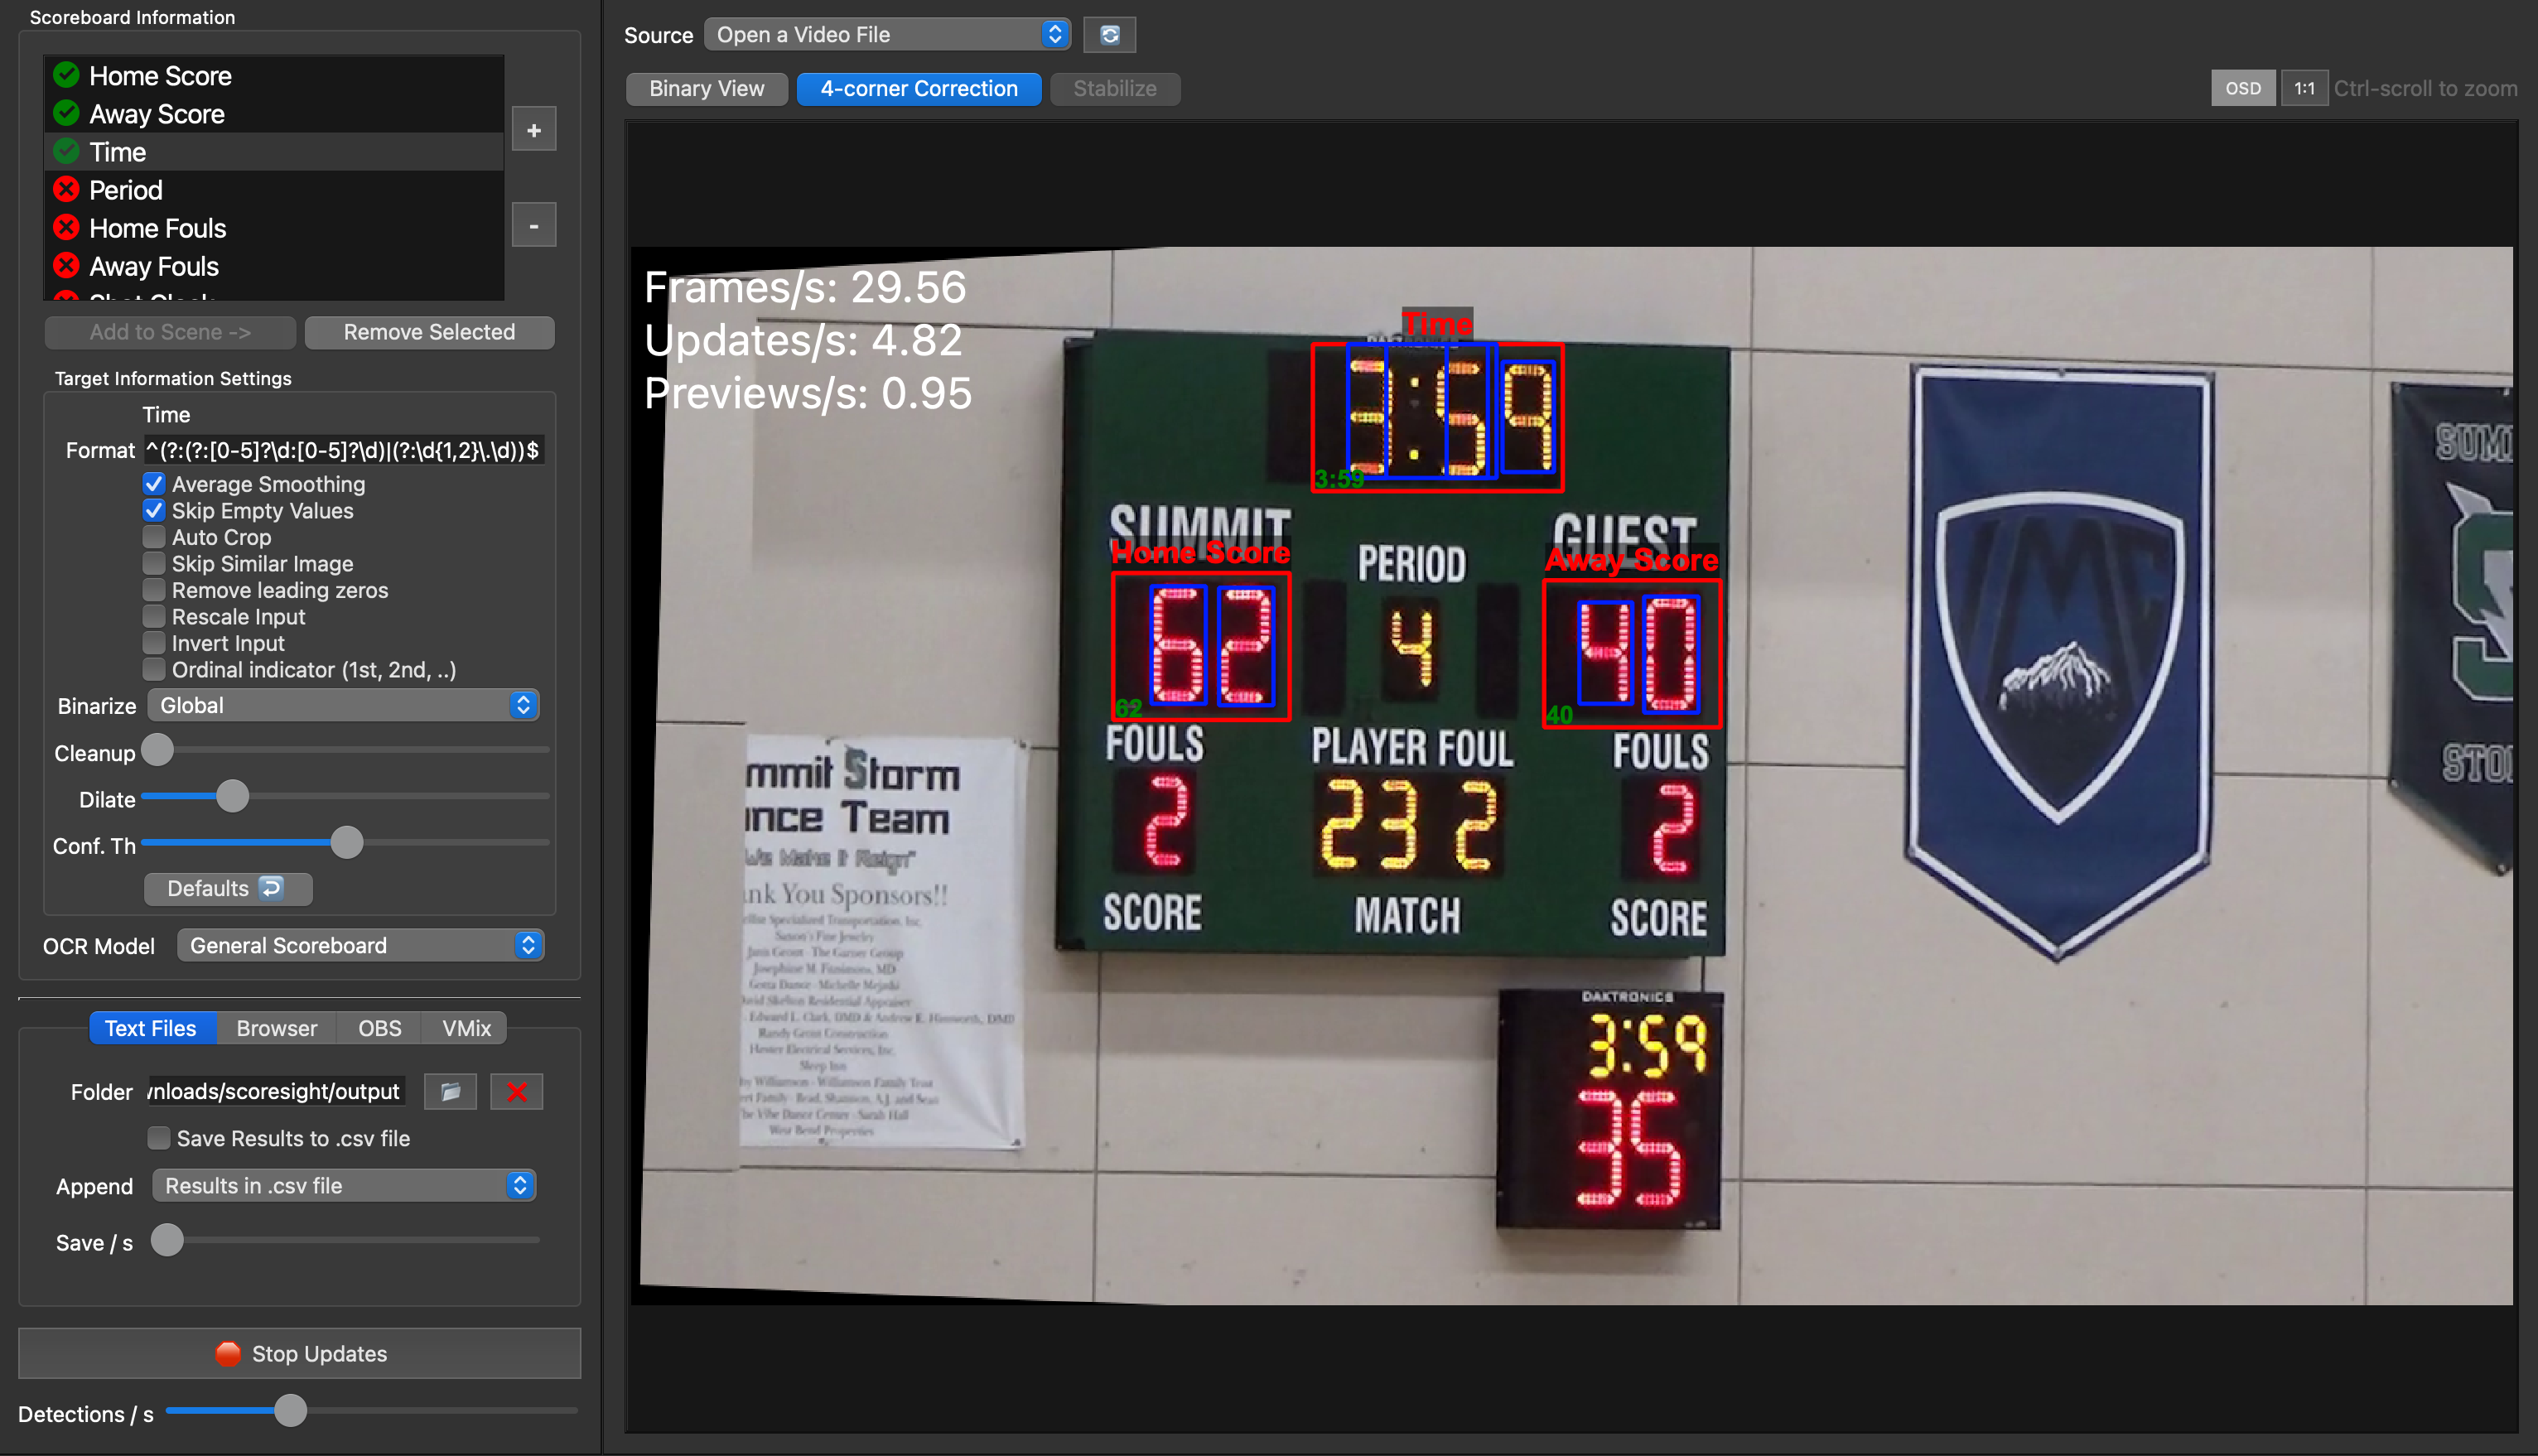Open the OCR Model dropdown
2538x1456 pixels.
(360, 945)
